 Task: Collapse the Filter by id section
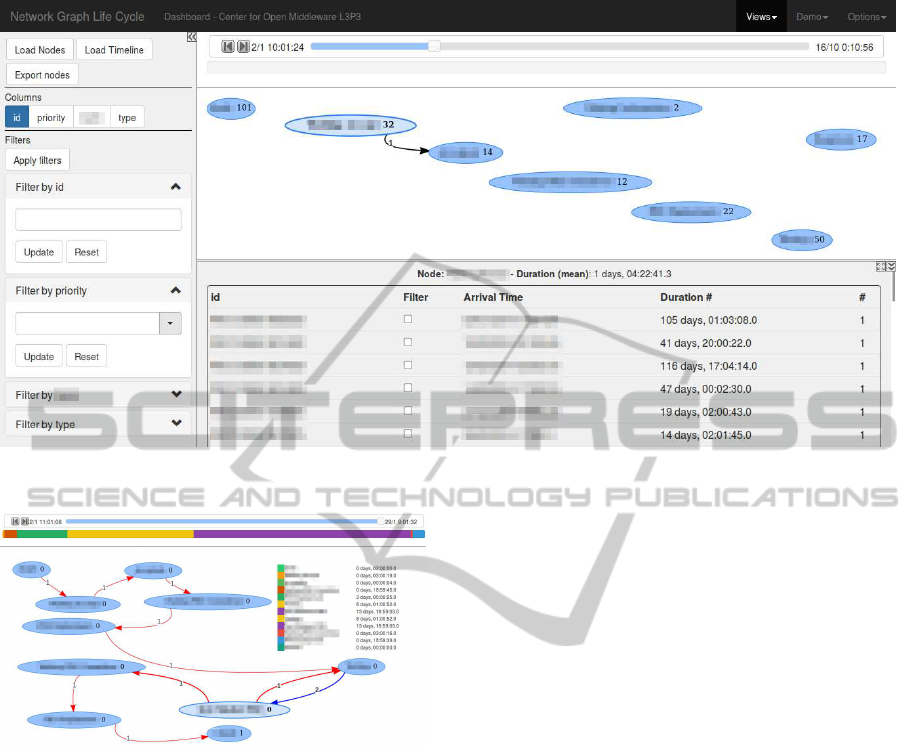click(x=176, y=187)
